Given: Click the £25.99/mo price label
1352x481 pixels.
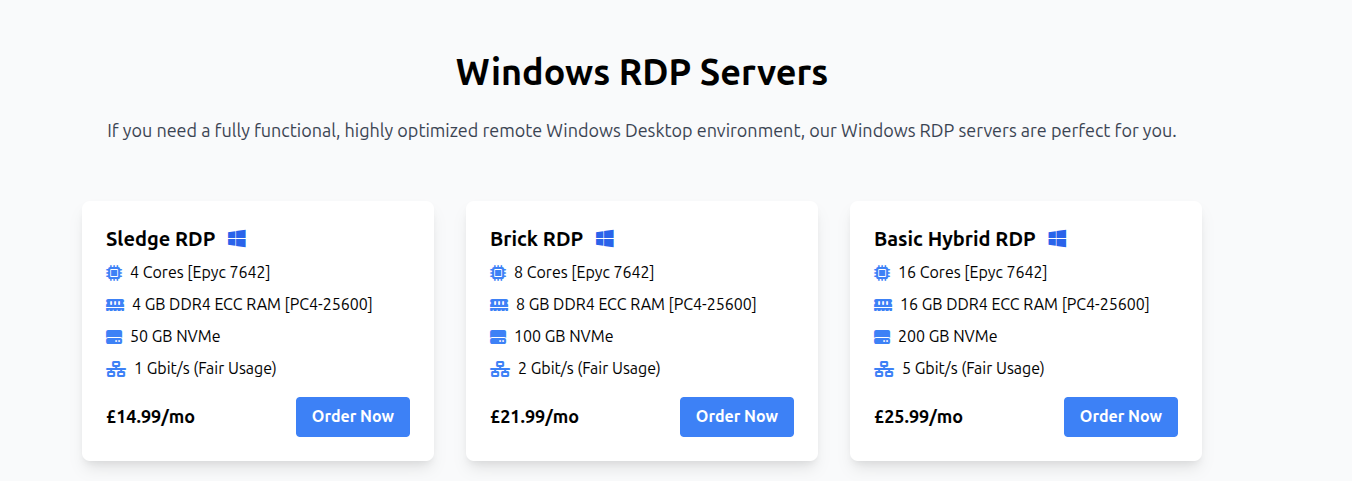Looking at the screenshot, I should [x=918, y=417].
